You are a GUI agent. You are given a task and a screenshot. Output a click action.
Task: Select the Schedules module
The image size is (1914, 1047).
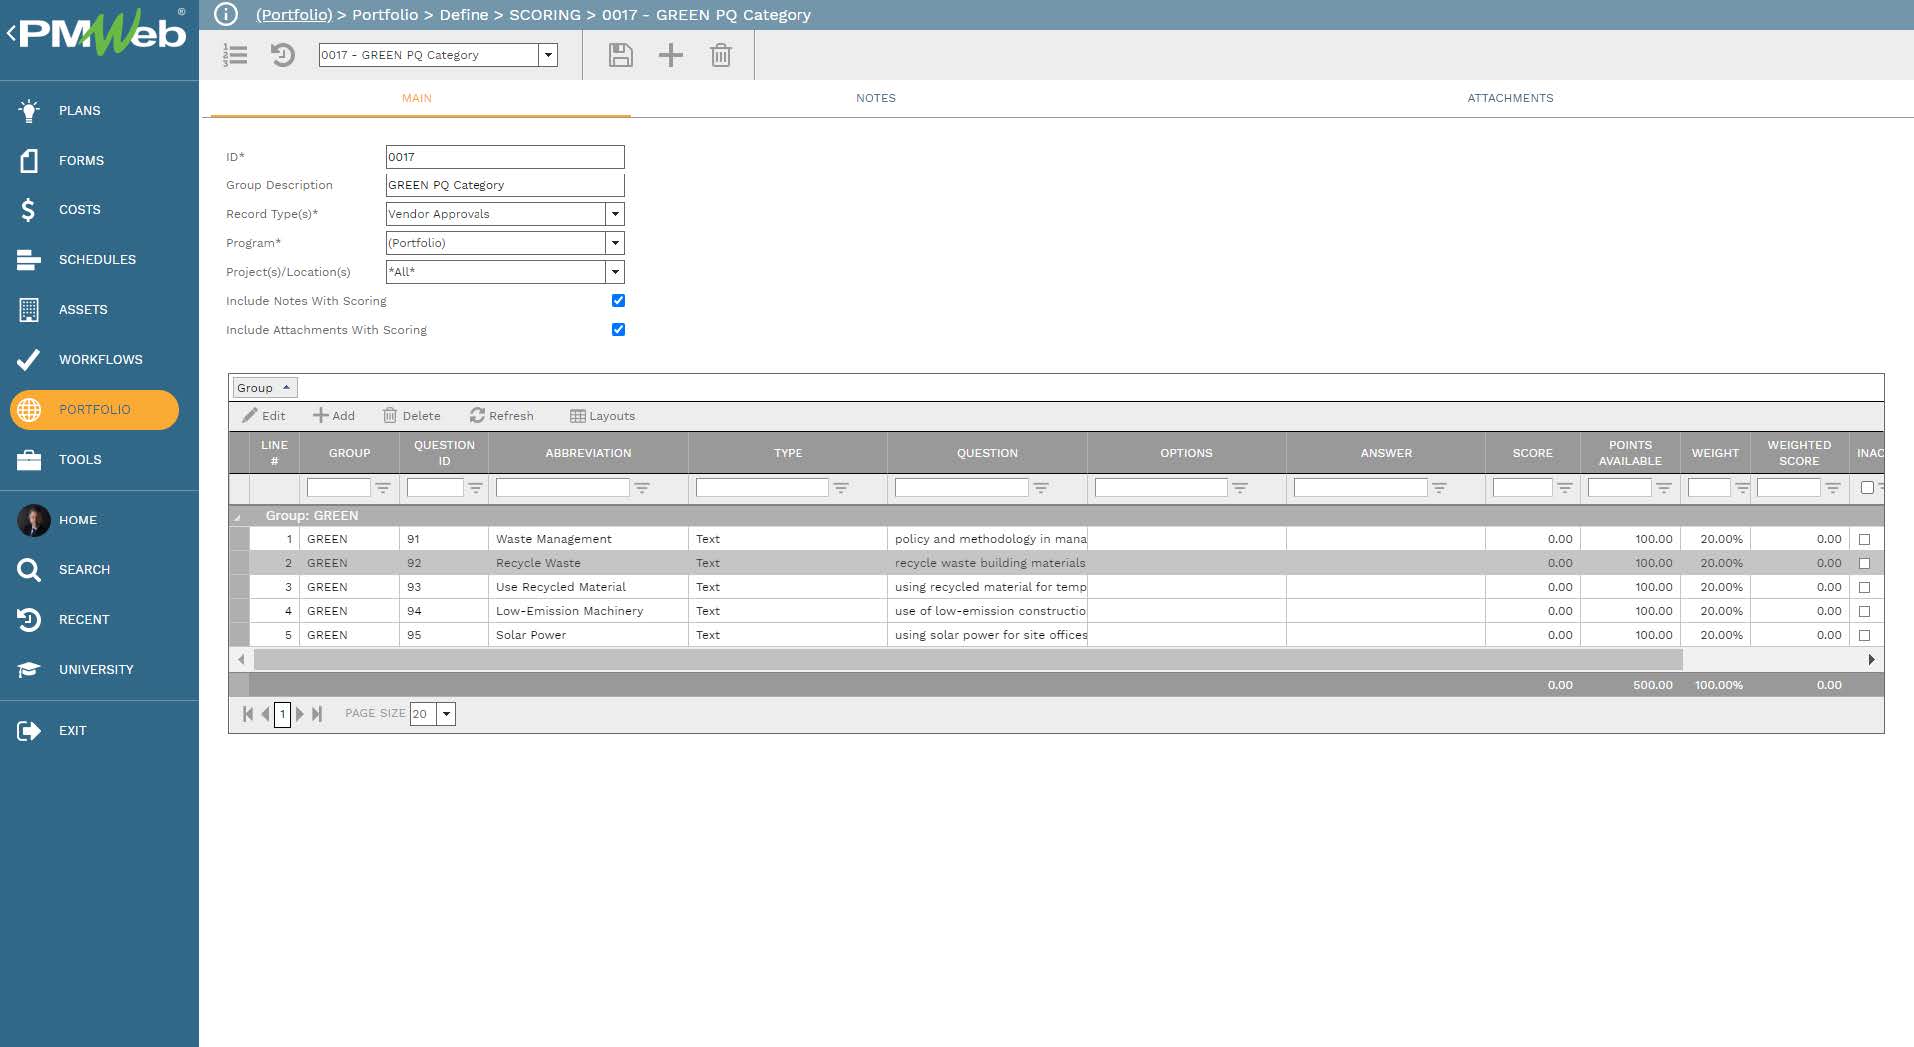pyautogui.click(x=97, y=259)
